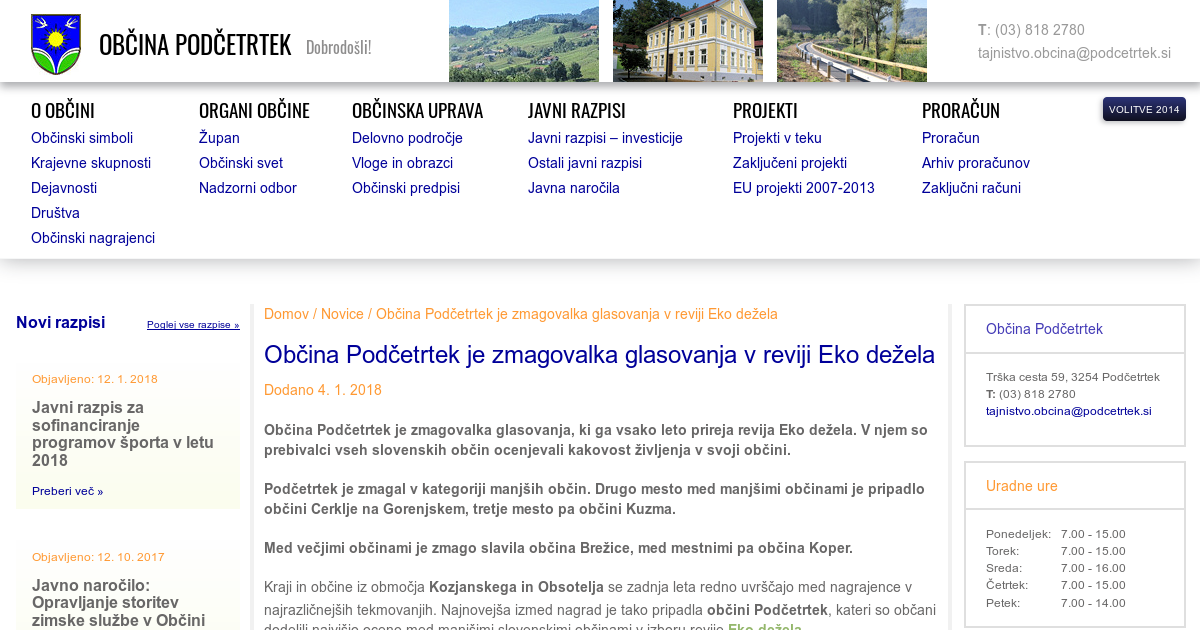Open Krajevne skupnosti menu item
Viewport: 1200px width, 630px height.
coord(91,163)
